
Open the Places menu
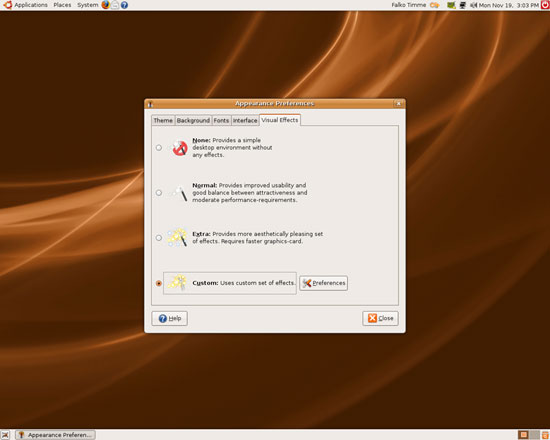coord(62,5)
